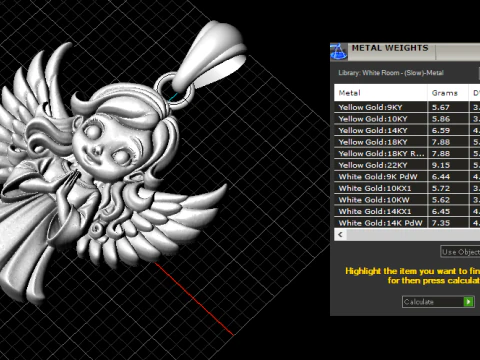Image resolution: width=480 pixels, height=360 pixels.
Task: Select the White Gold:10KX1 row
Action: [407, 188]
